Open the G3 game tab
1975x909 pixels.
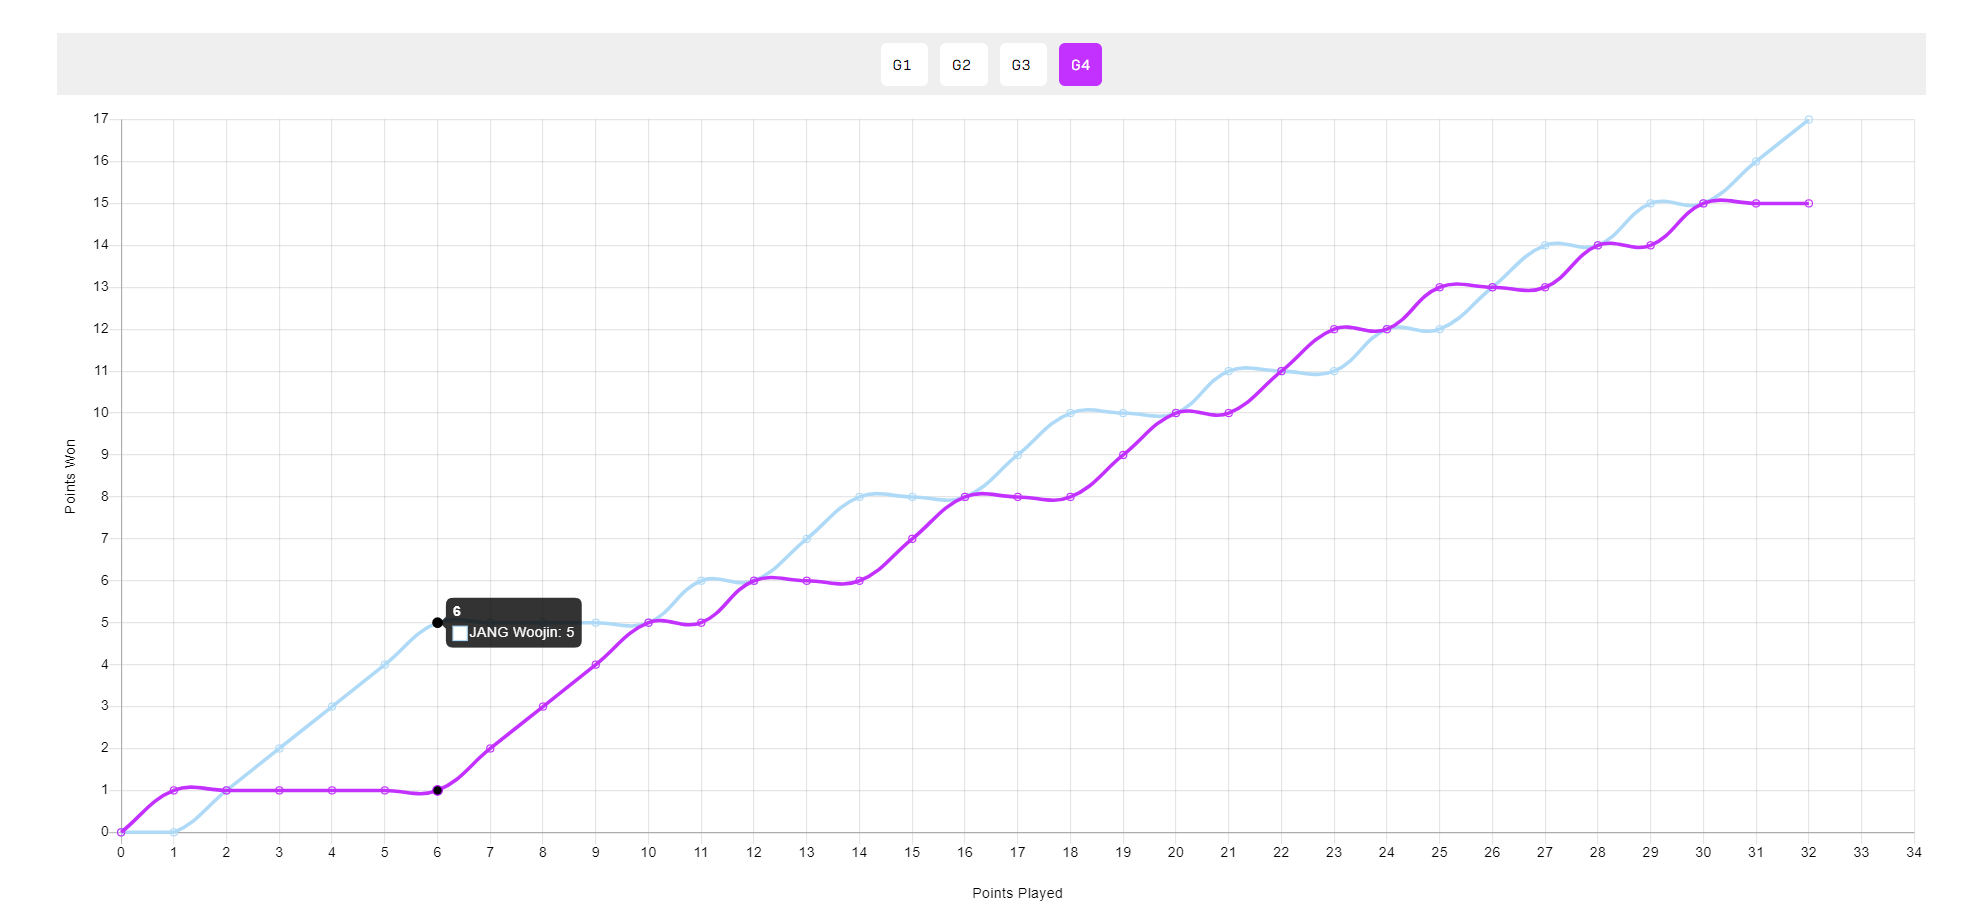coord(1021,65)
